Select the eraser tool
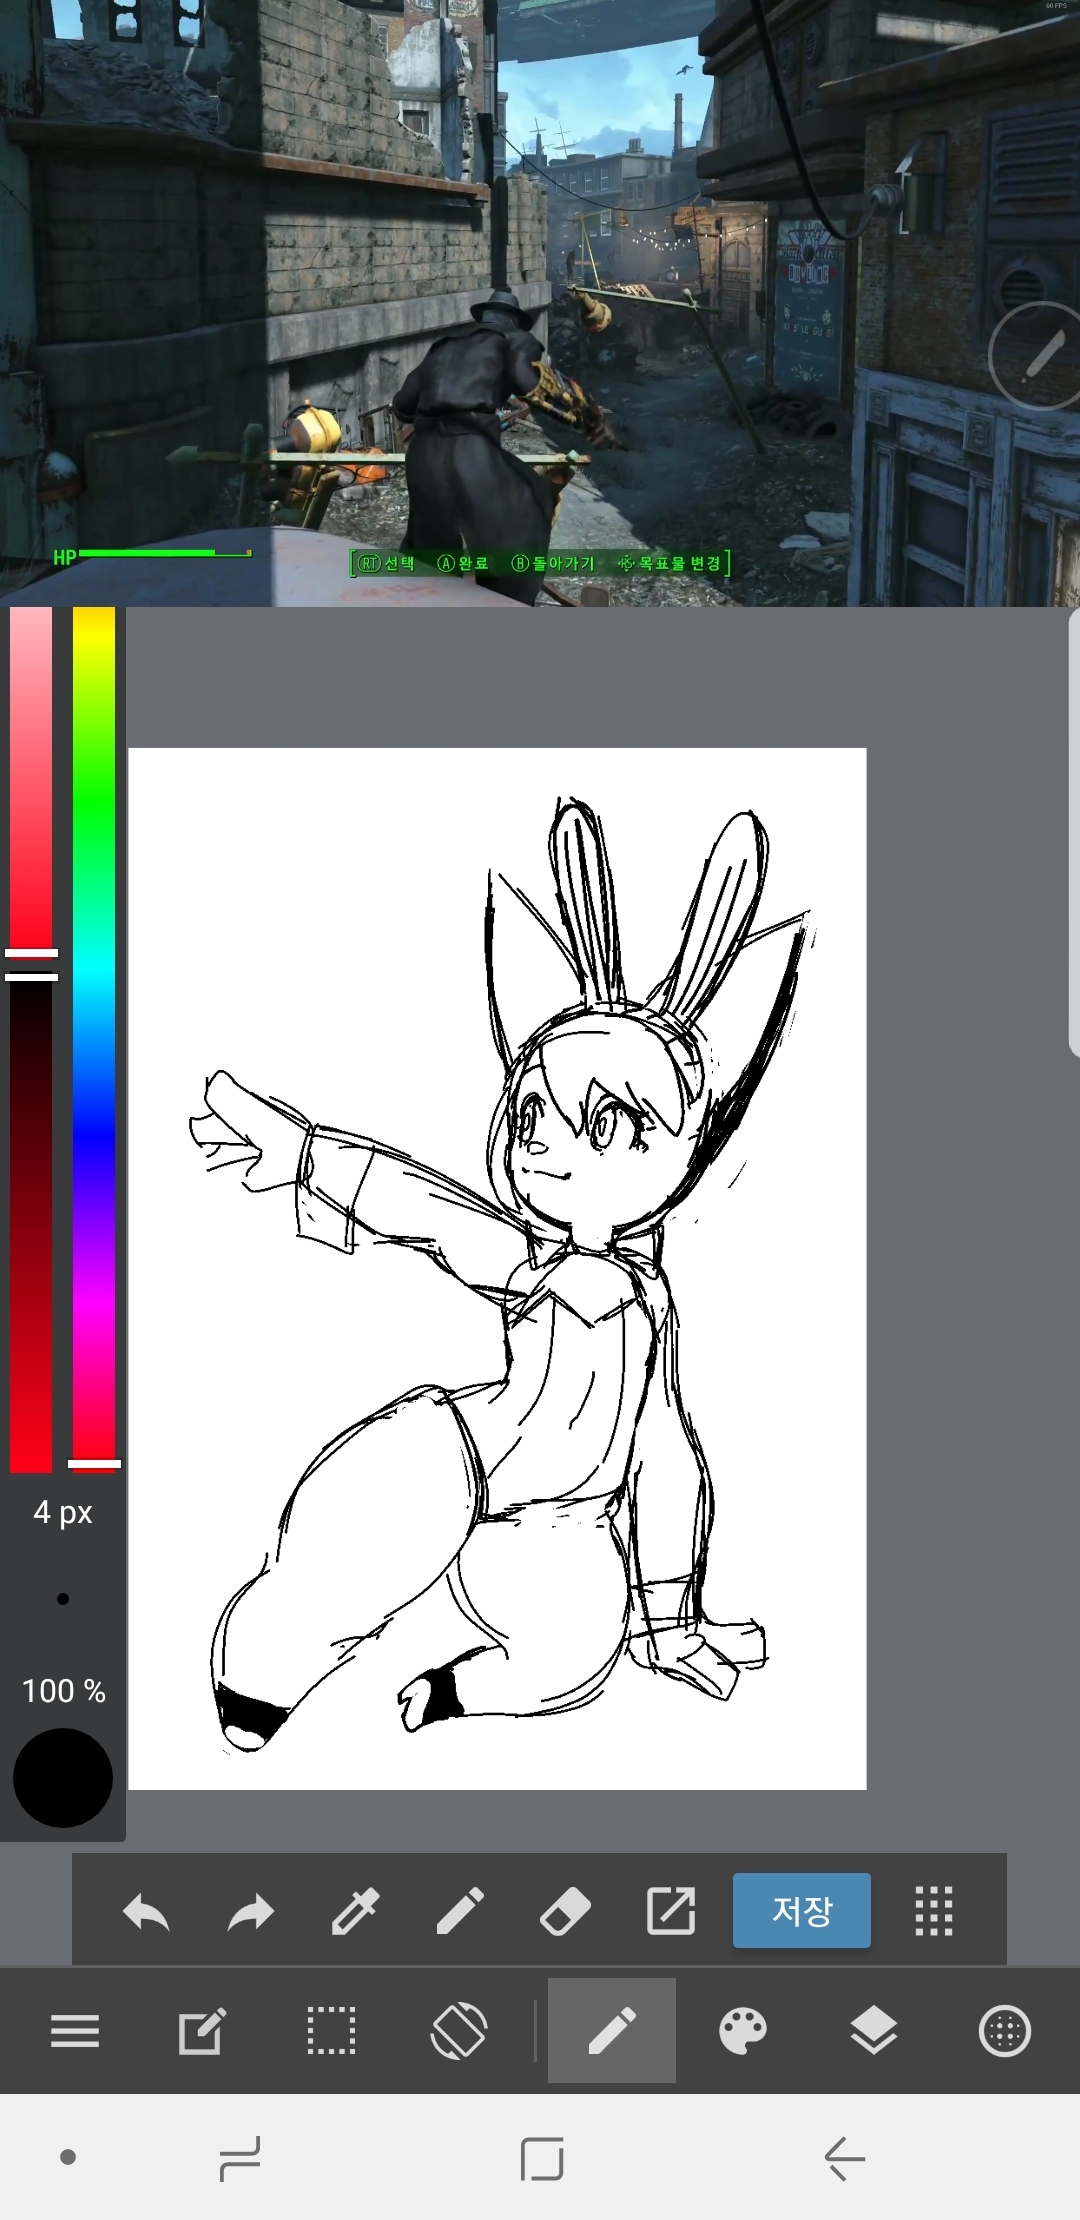 click(x=565, y=1912)
